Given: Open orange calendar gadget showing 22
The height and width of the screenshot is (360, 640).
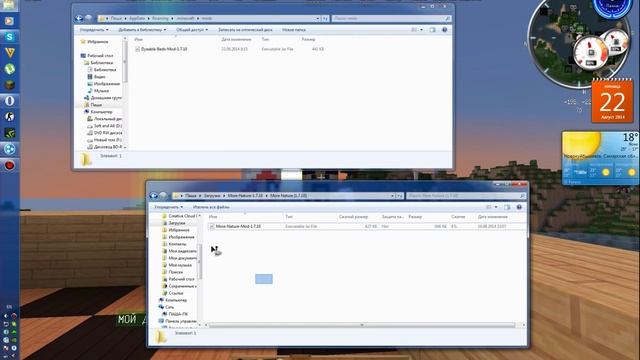Looking at the screenshot, I should pos(612,101).
